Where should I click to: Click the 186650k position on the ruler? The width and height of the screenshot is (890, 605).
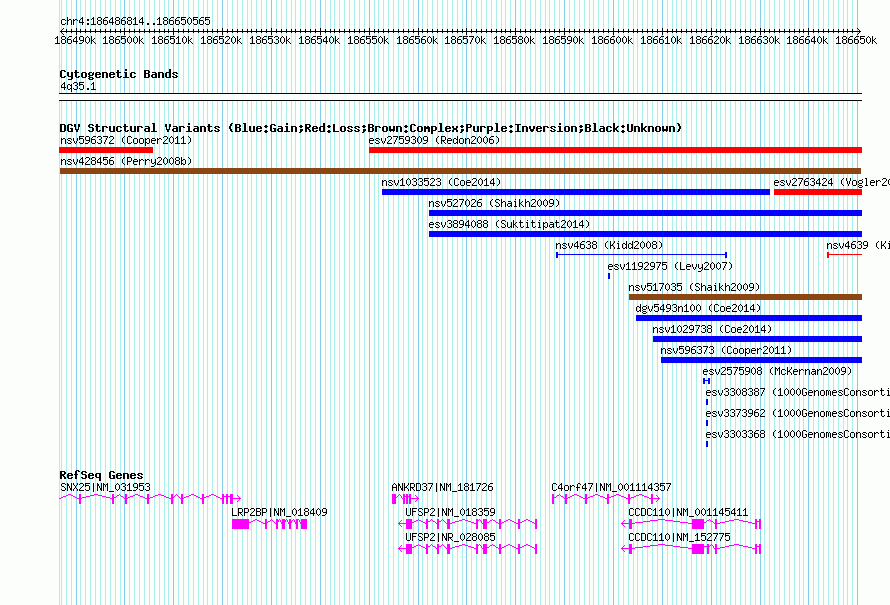click(856, 40)
